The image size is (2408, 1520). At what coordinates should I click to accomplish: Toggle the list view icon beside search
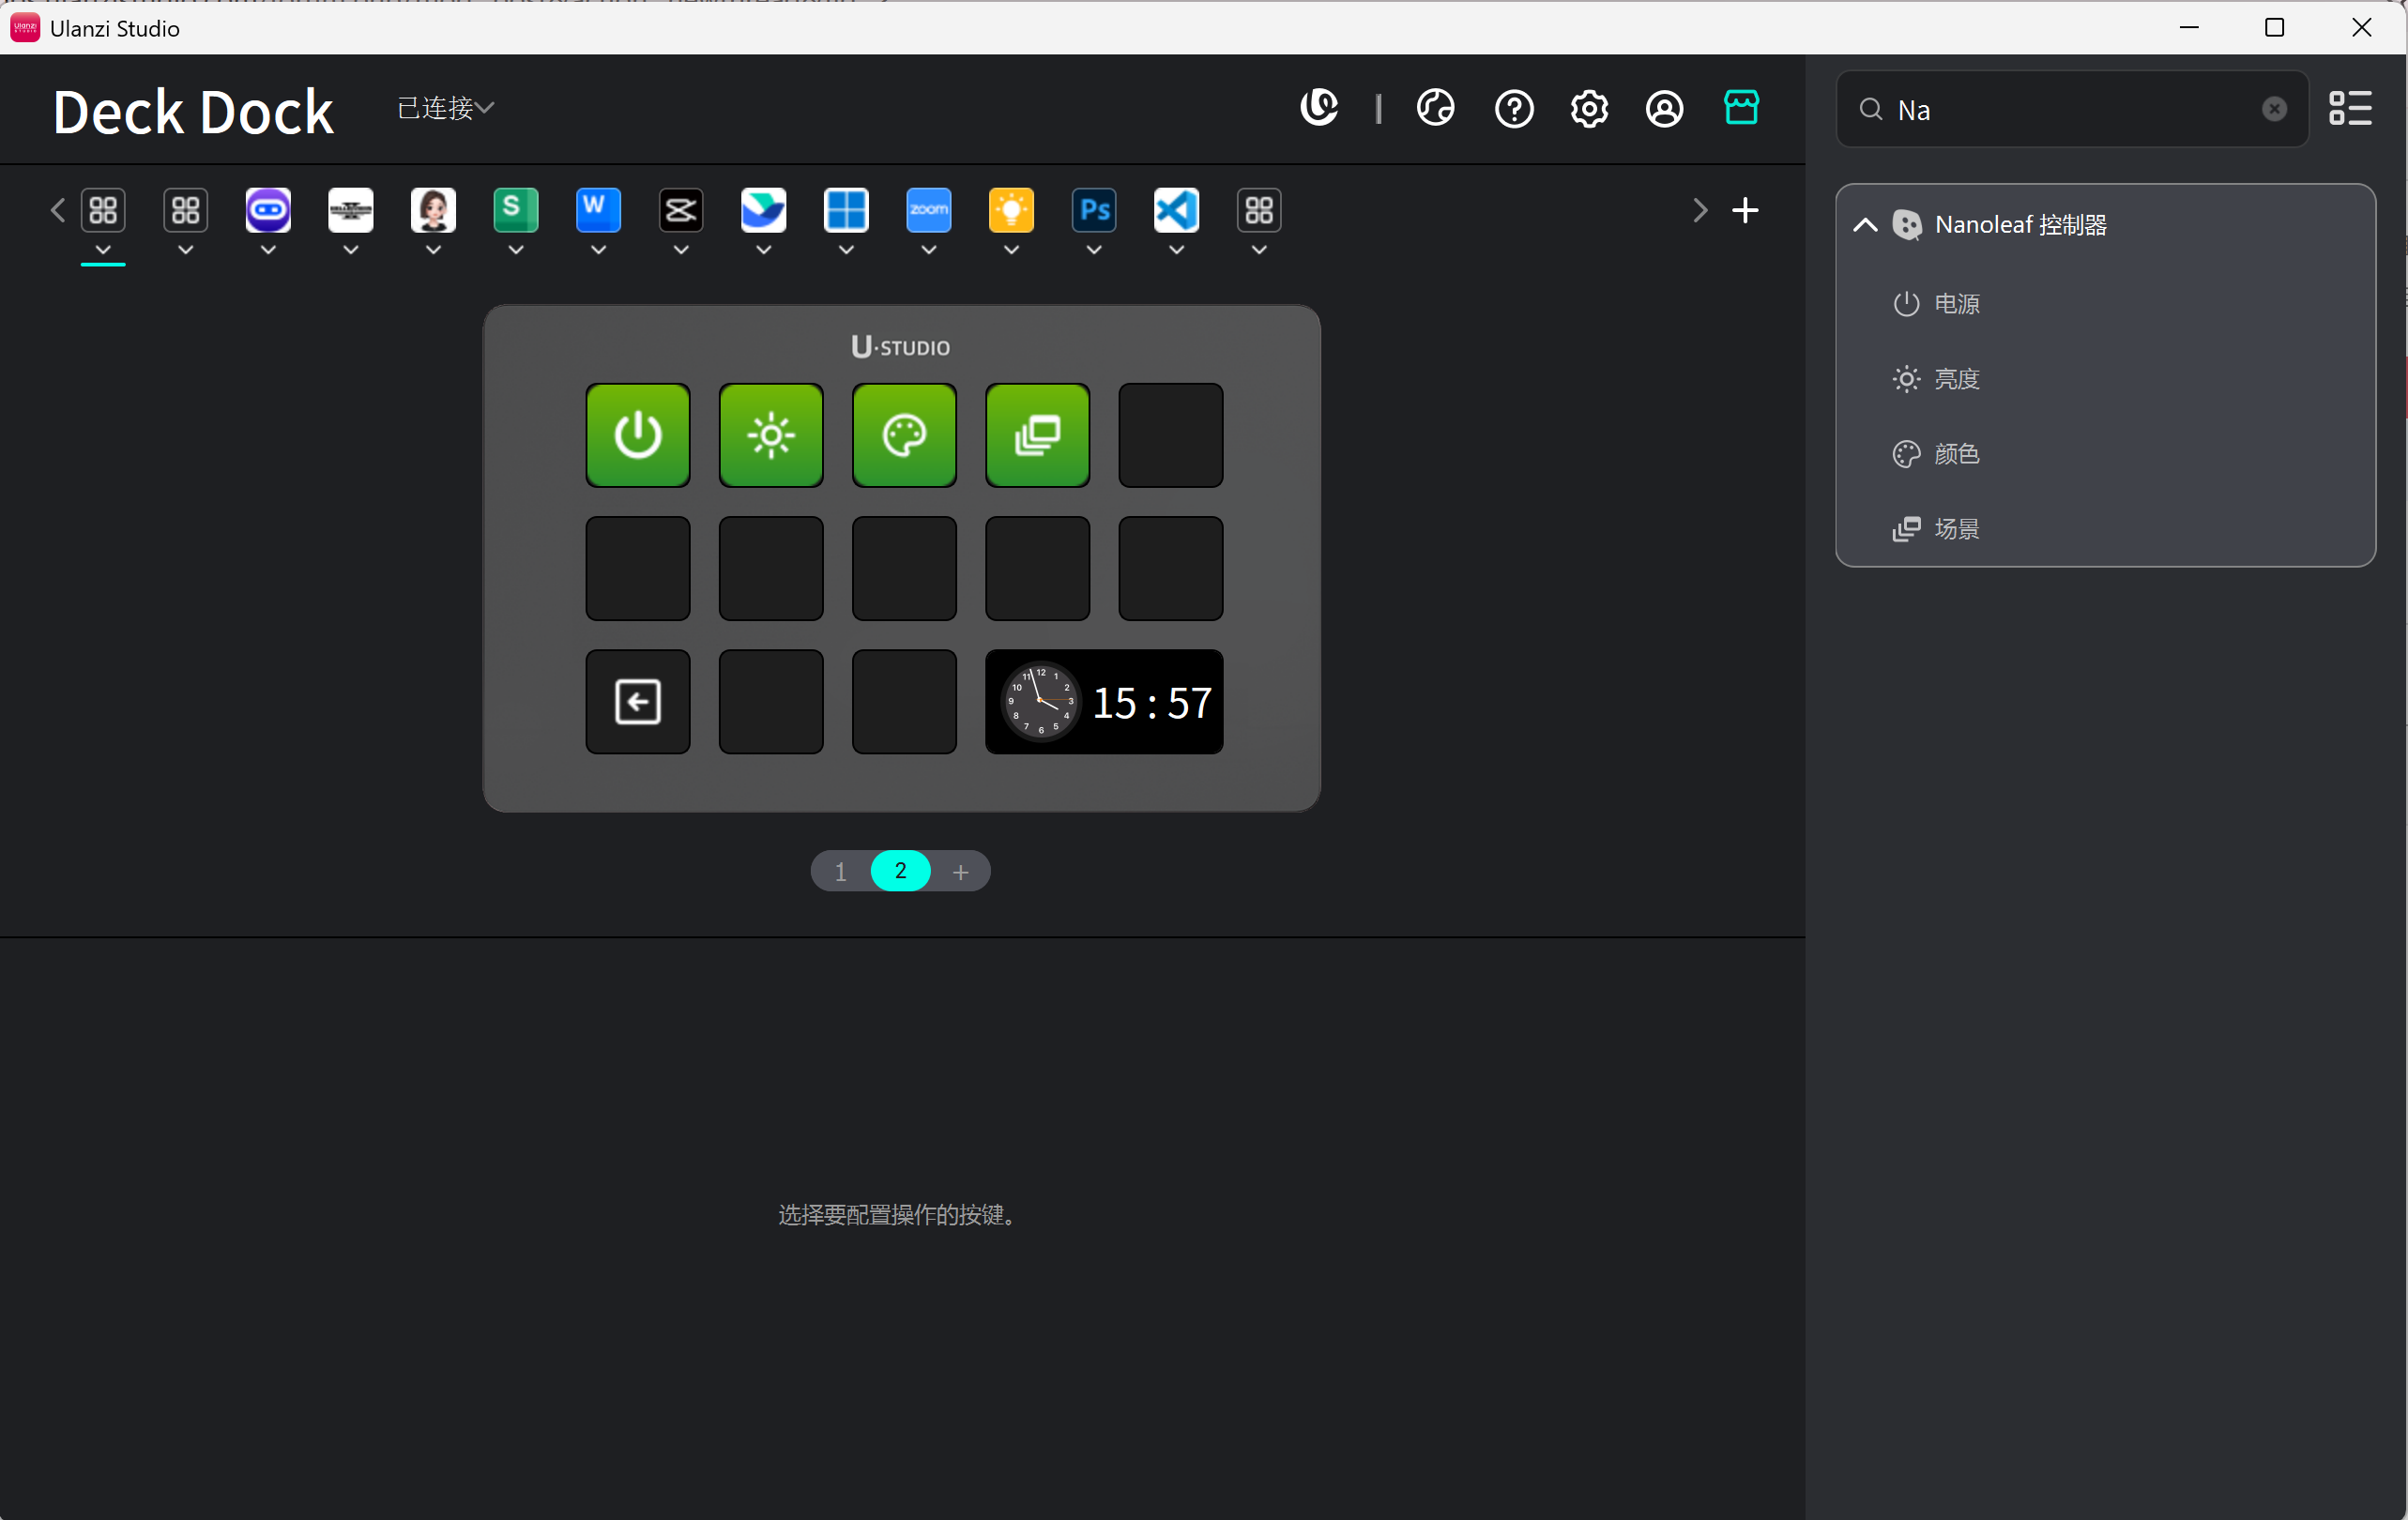pyautogui.click(x=2349, y=108)
